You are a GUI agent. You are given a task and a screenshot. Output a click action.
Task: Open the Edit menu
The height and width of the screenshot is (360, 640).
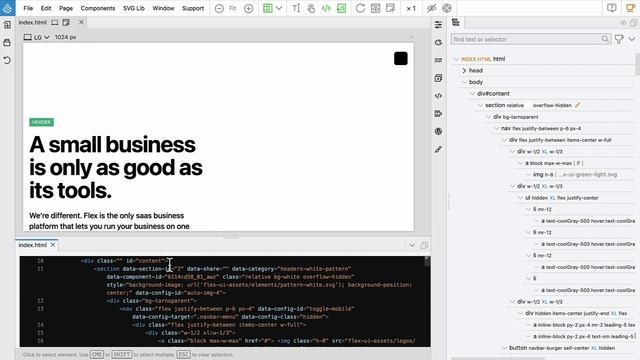click(46, 8)
